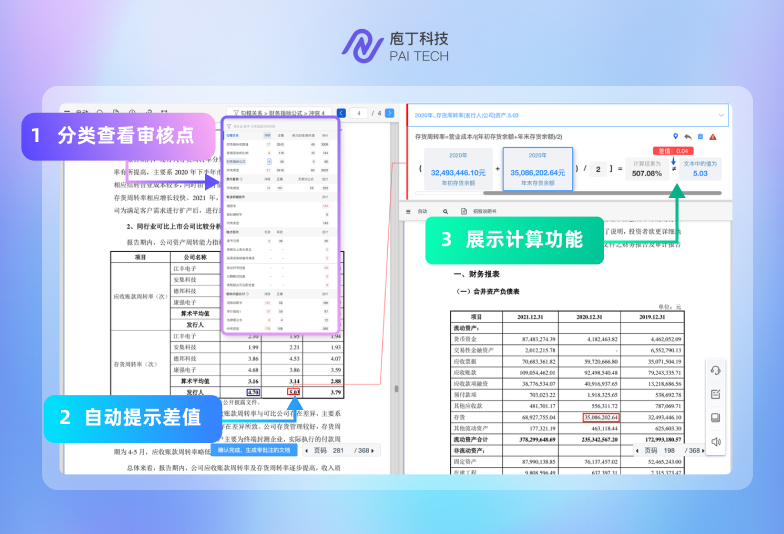Click the 一、财务报表 heading
The width and height of the screenshot is (784, 534).
pos(476,274)
